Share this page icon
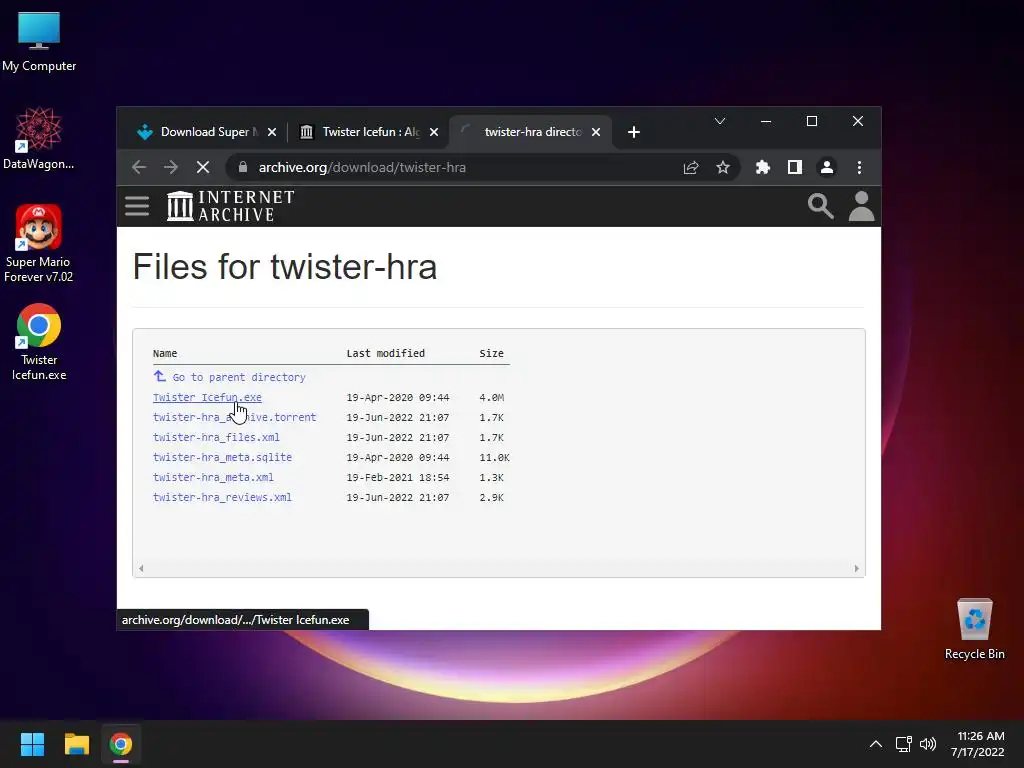 (691, 167)
